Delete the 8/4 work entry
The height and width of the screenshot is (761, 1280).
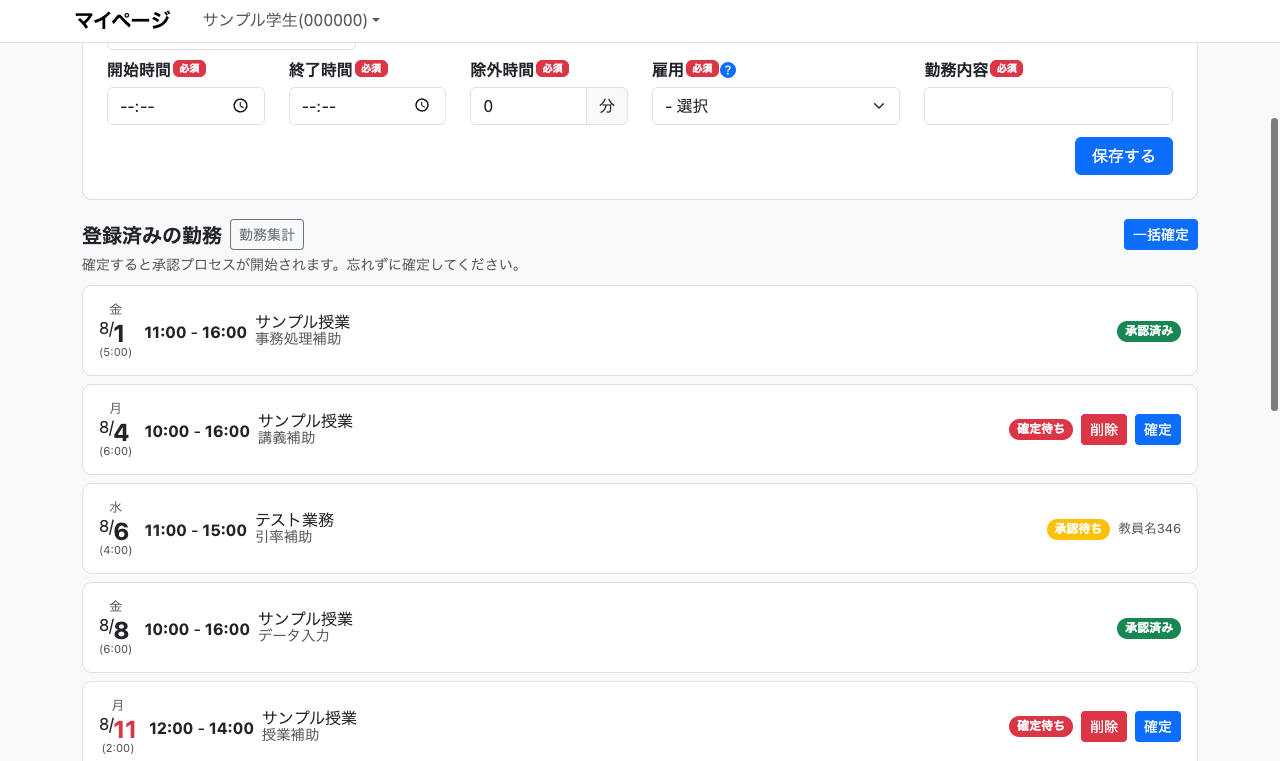point(1104,430)
